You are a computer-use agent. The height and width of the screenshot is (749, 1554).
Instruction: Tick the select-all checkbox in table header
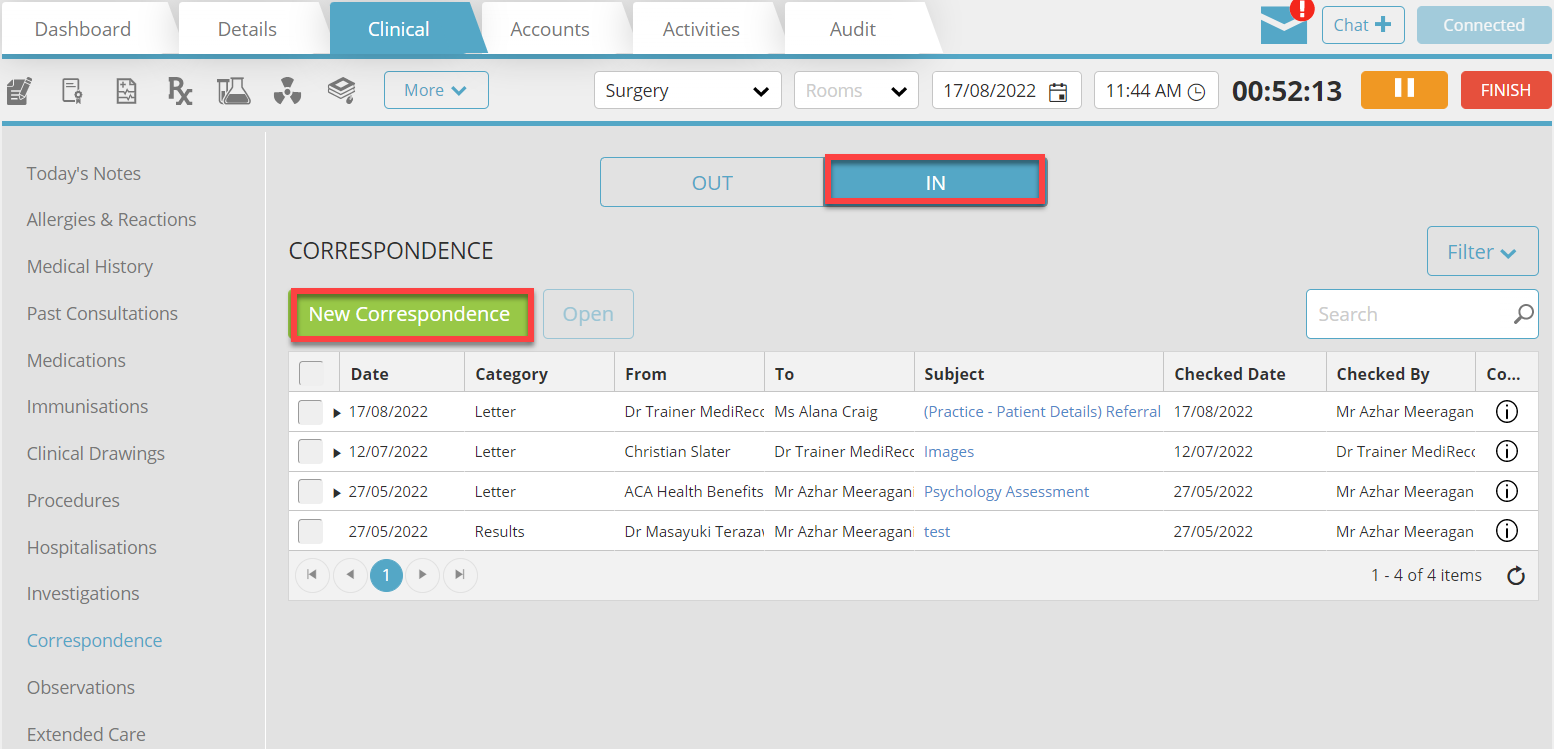click(x=312, y=373)
